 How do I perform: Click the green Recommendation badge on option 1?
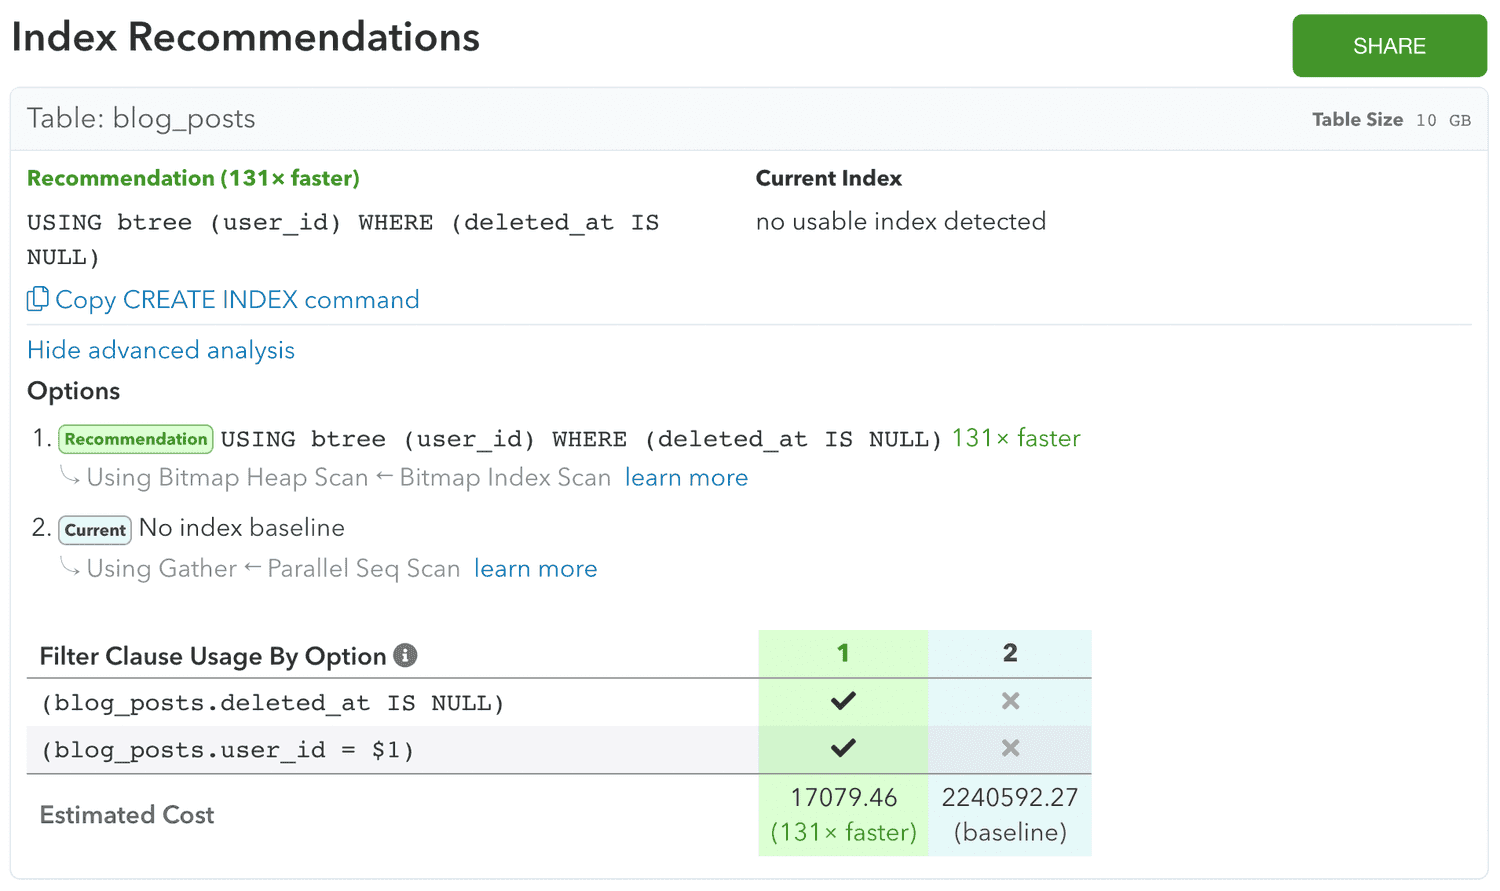point(135,439)
